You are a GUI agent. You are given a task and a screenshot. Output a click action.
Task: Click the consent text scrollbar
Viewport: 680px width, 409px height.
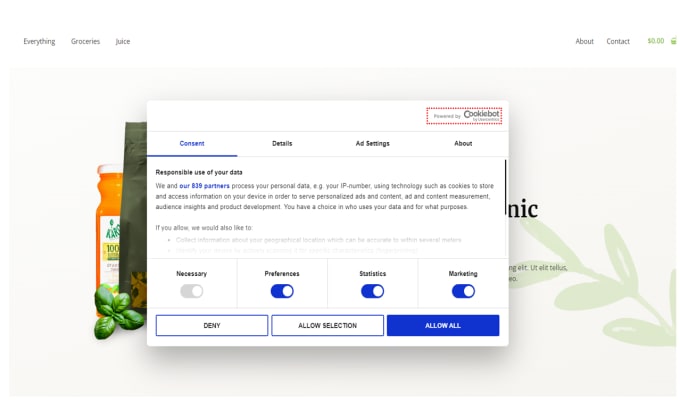click(505, 188)
